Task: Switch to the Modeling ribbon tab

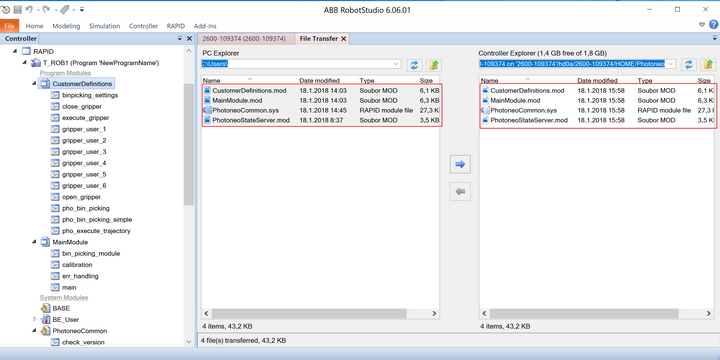Action: point(66,26)
